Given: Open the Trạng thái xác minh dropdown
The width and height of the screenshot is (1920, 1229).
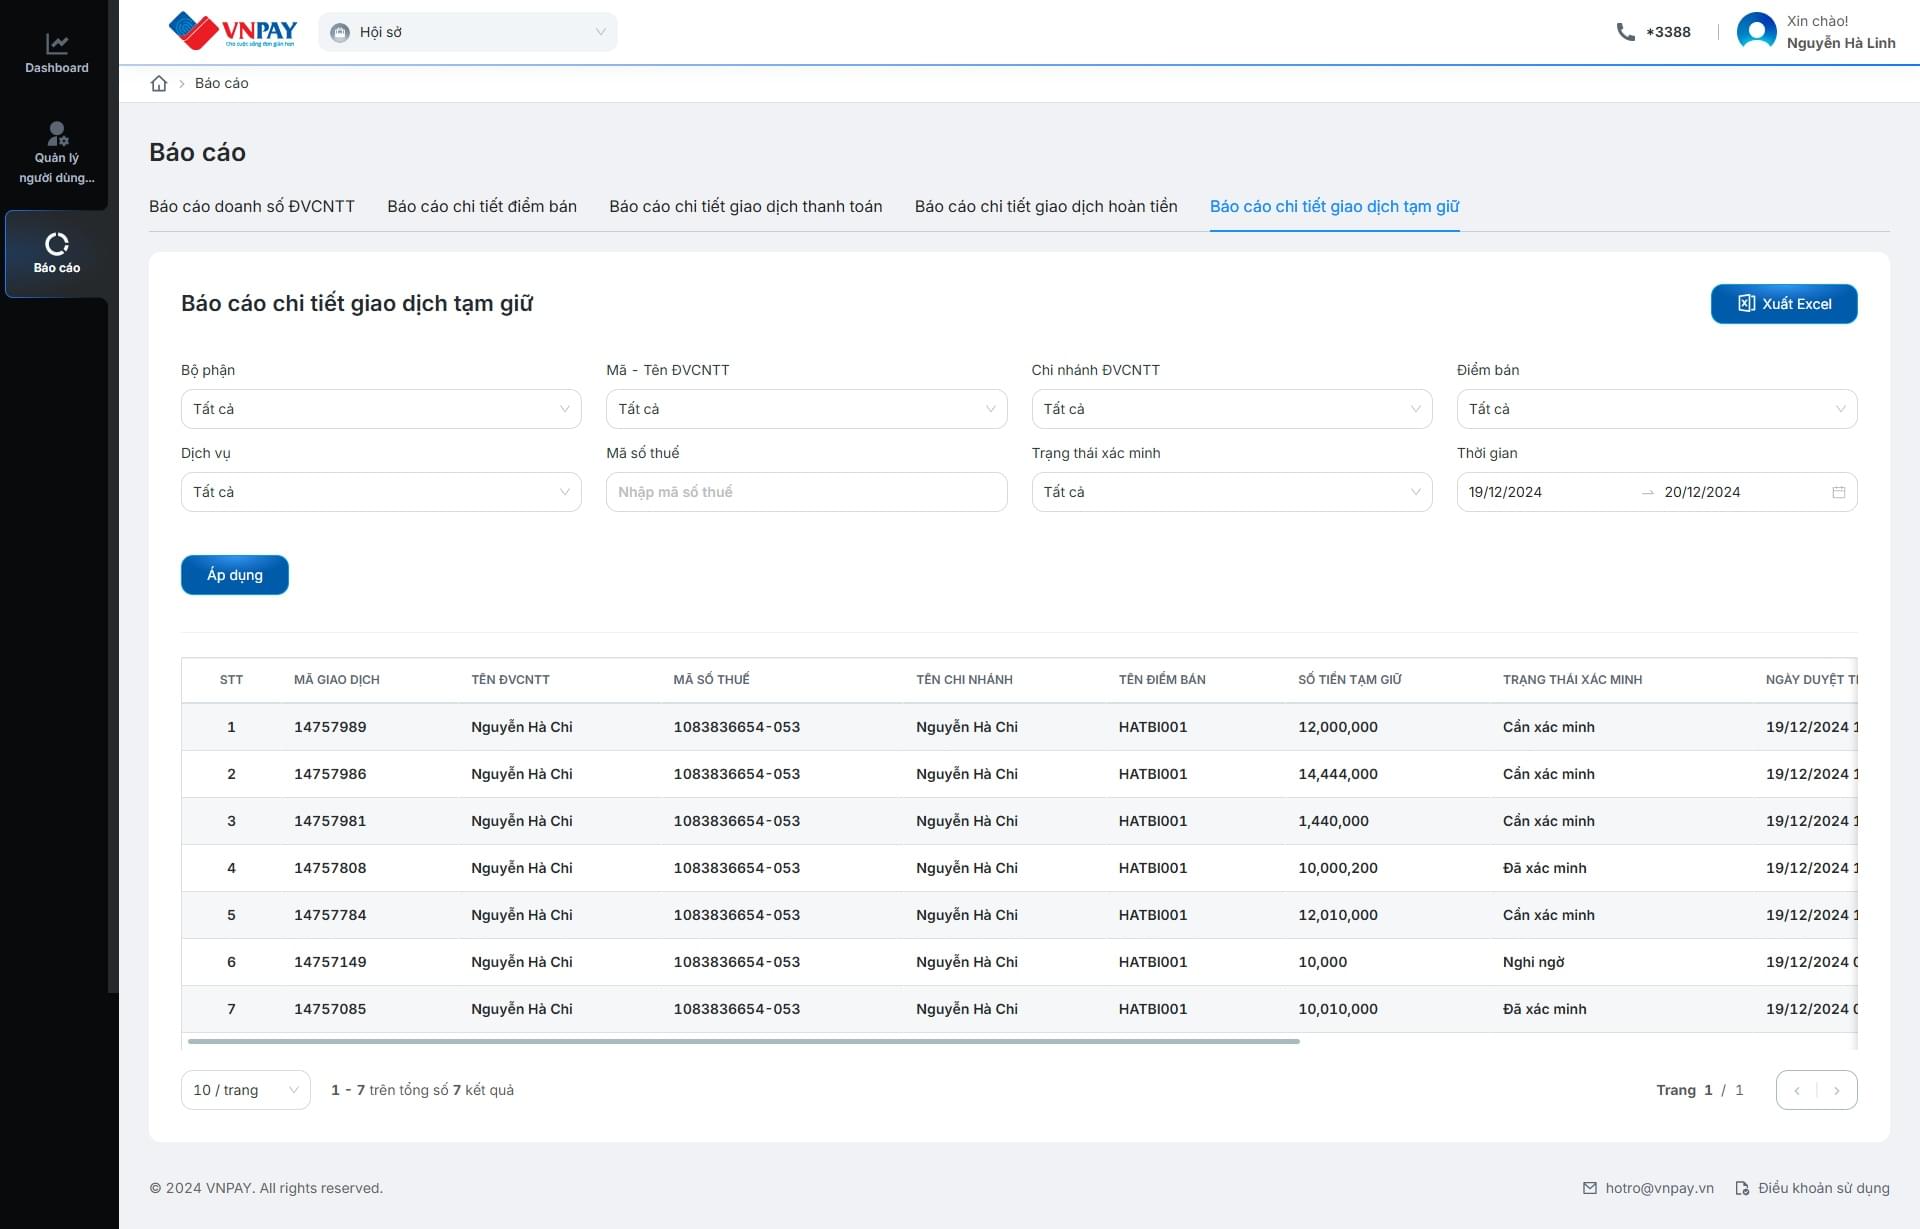Looking at the screenshot, I should [x=1231, y=492].
